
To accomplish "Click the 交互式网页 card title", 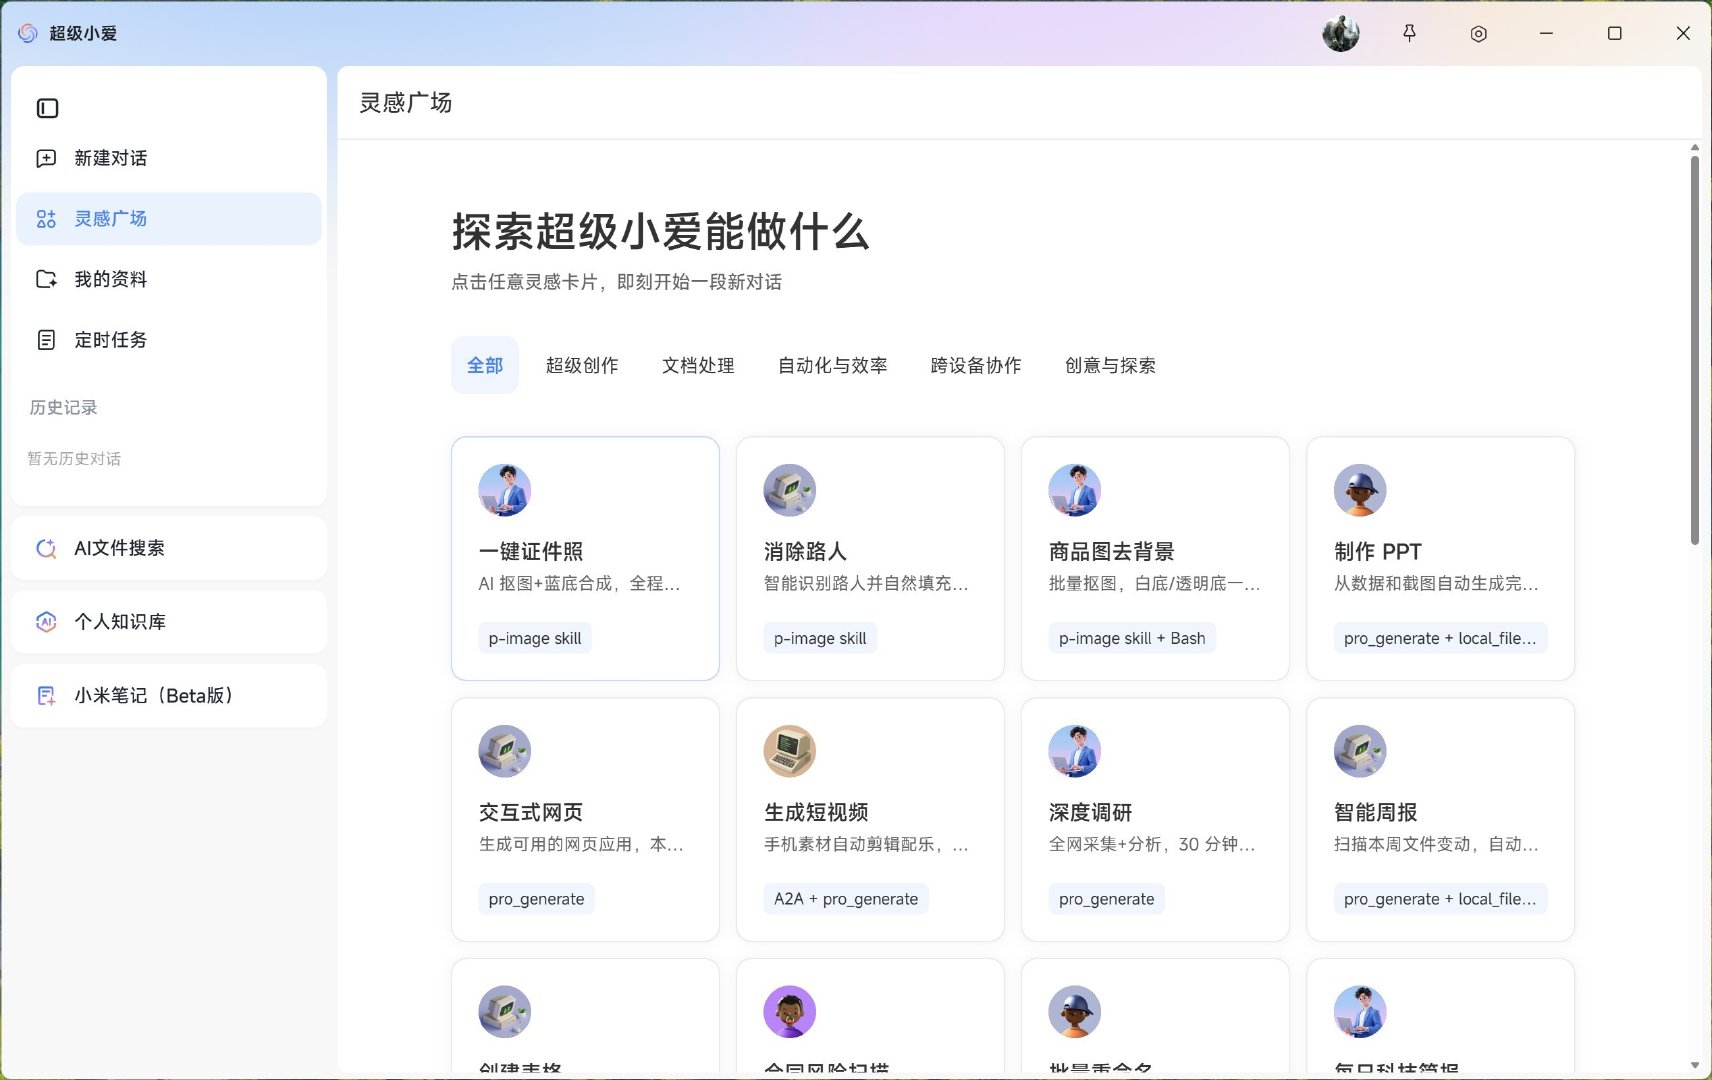I will [531, 813].
